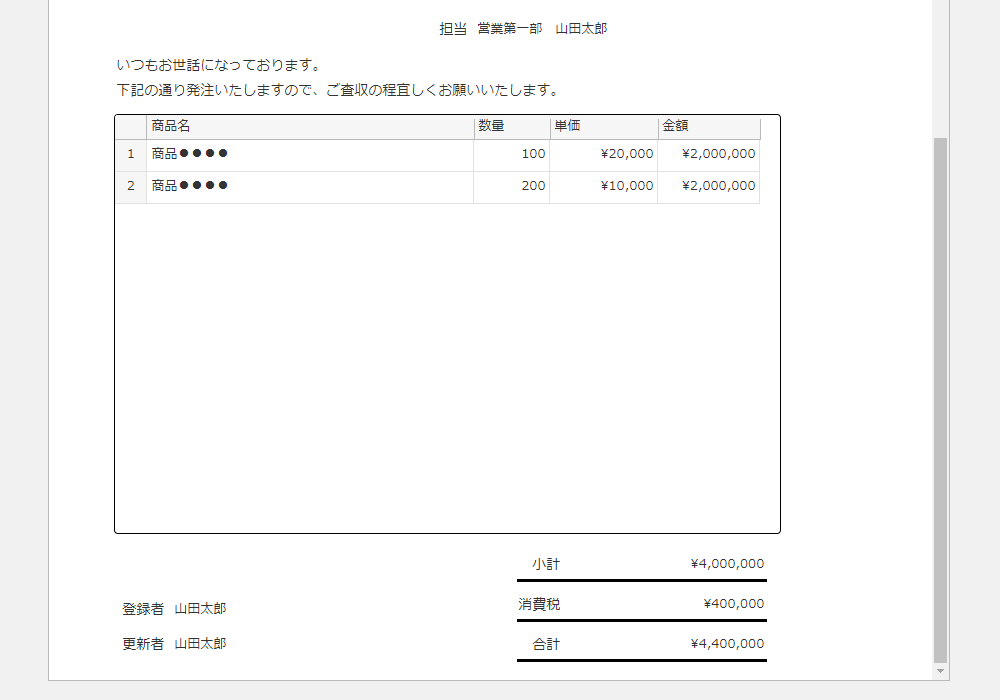Viewport: 1000px width, 700px height.
Task: Click the product name cell in row 1
Action: pos(310,155)
